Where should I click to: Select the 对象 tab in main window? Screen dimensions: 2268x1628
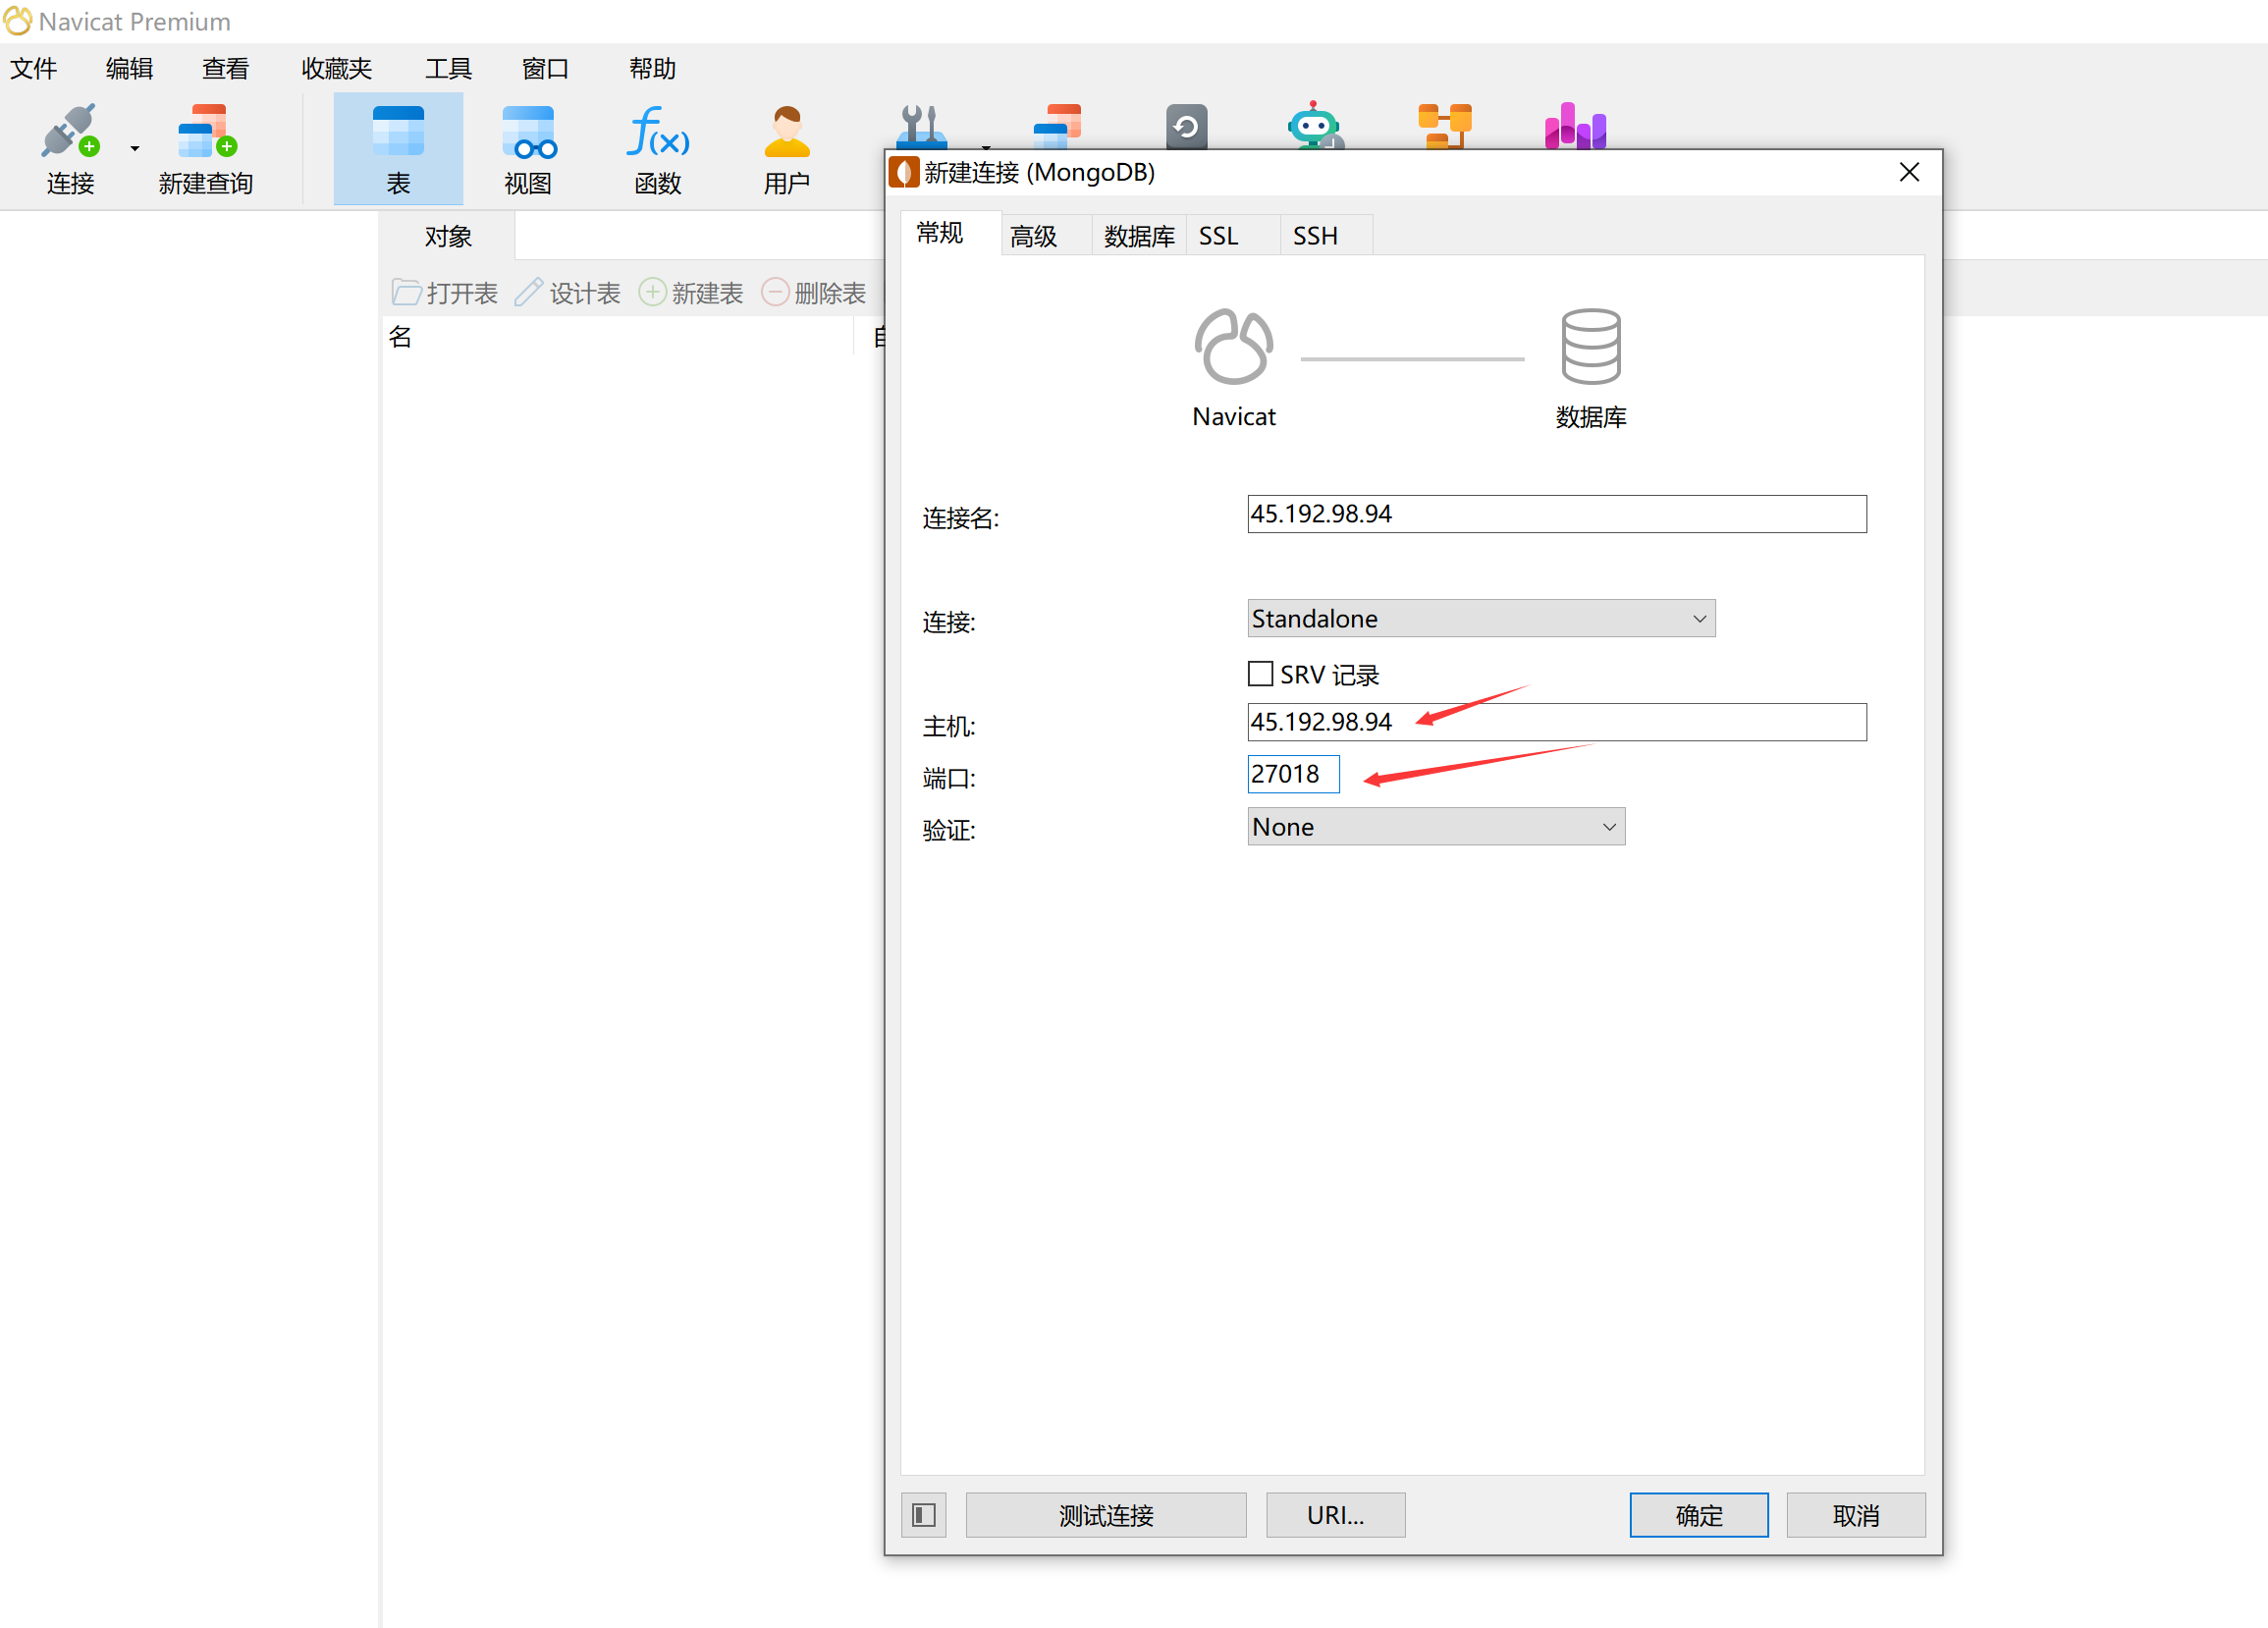[x=448, y=236]
